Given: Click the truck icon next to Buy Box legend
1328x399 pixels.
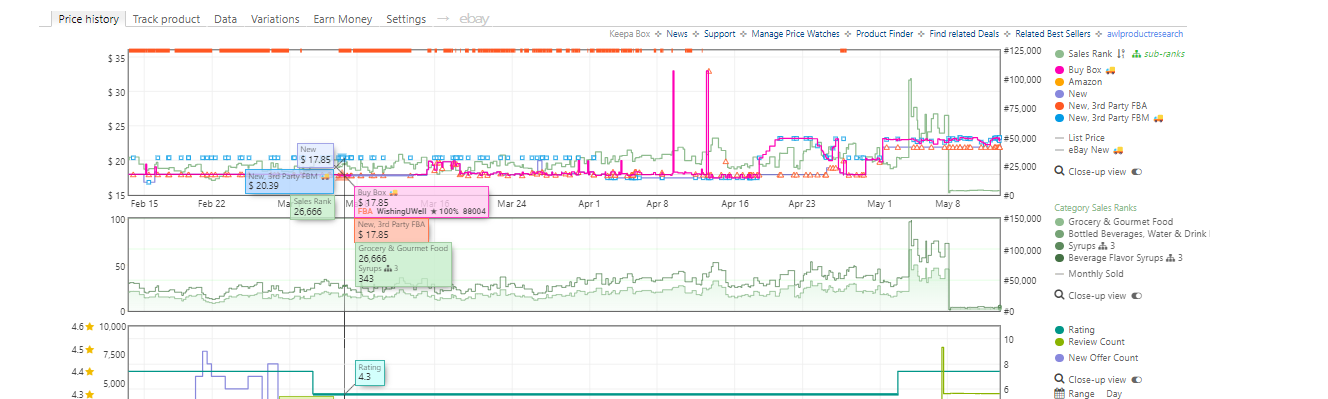Looking at the screenshot, I should (x=1110, y=70).
